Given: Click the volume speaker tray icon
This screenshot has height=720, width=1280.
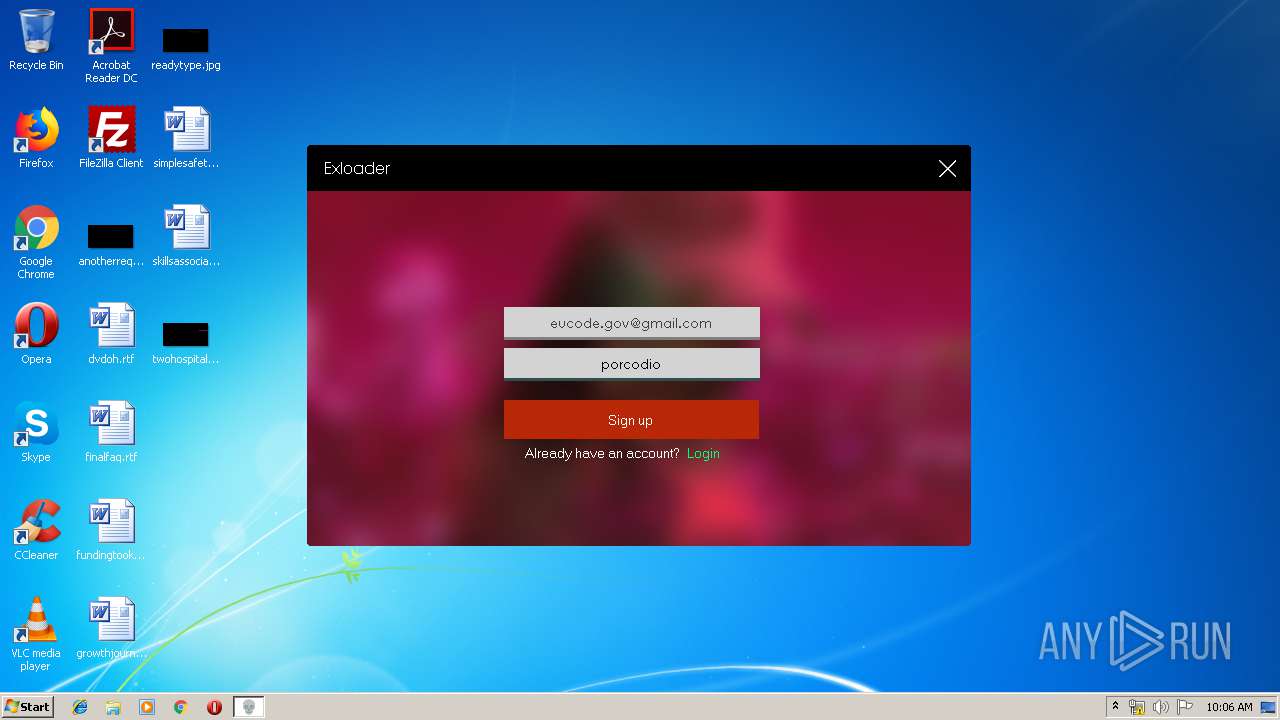Looking at the screenshot, I should [1160, 707].
